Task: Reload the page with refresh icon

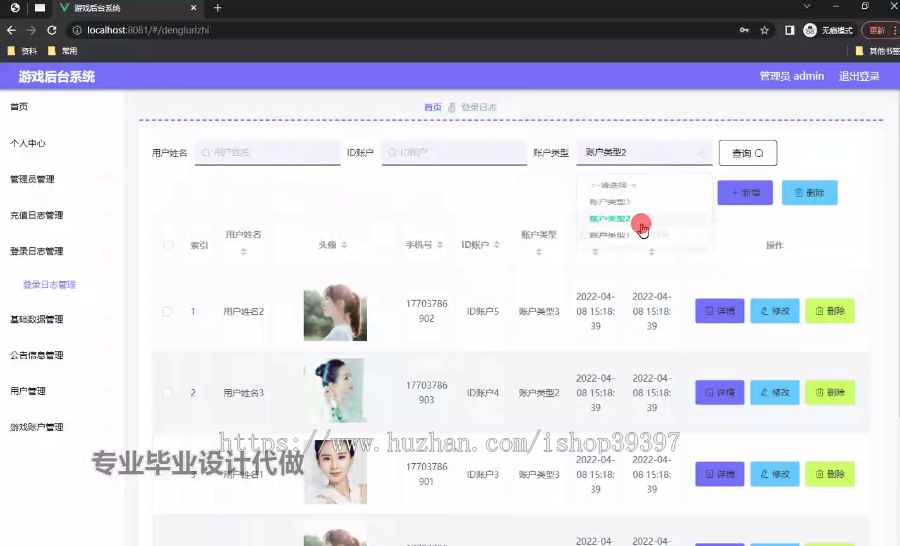Action: 52,30
